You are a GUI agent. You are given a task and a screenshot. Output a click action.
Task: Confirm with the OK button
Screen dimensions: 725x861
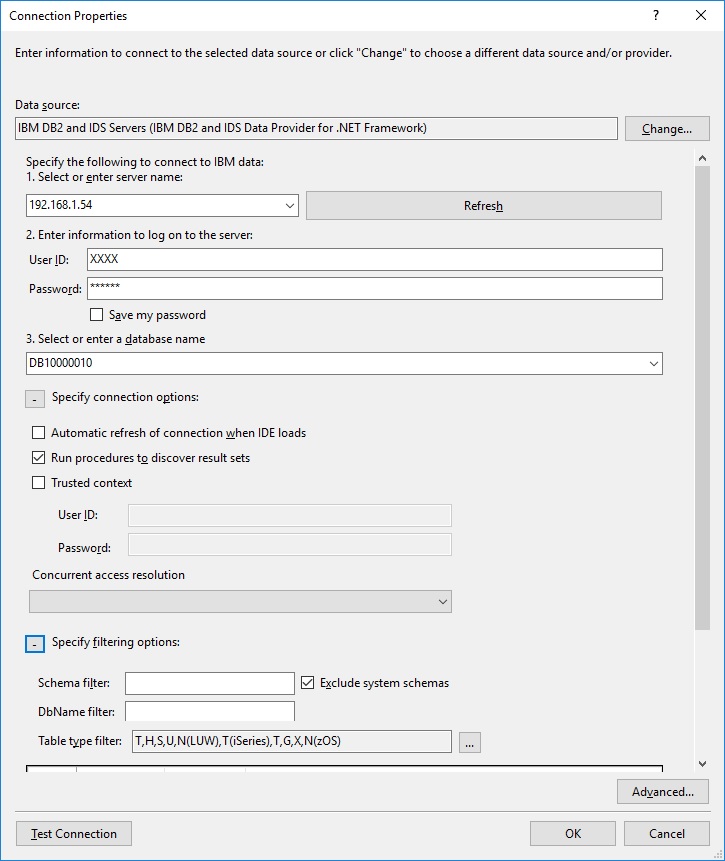573,834
